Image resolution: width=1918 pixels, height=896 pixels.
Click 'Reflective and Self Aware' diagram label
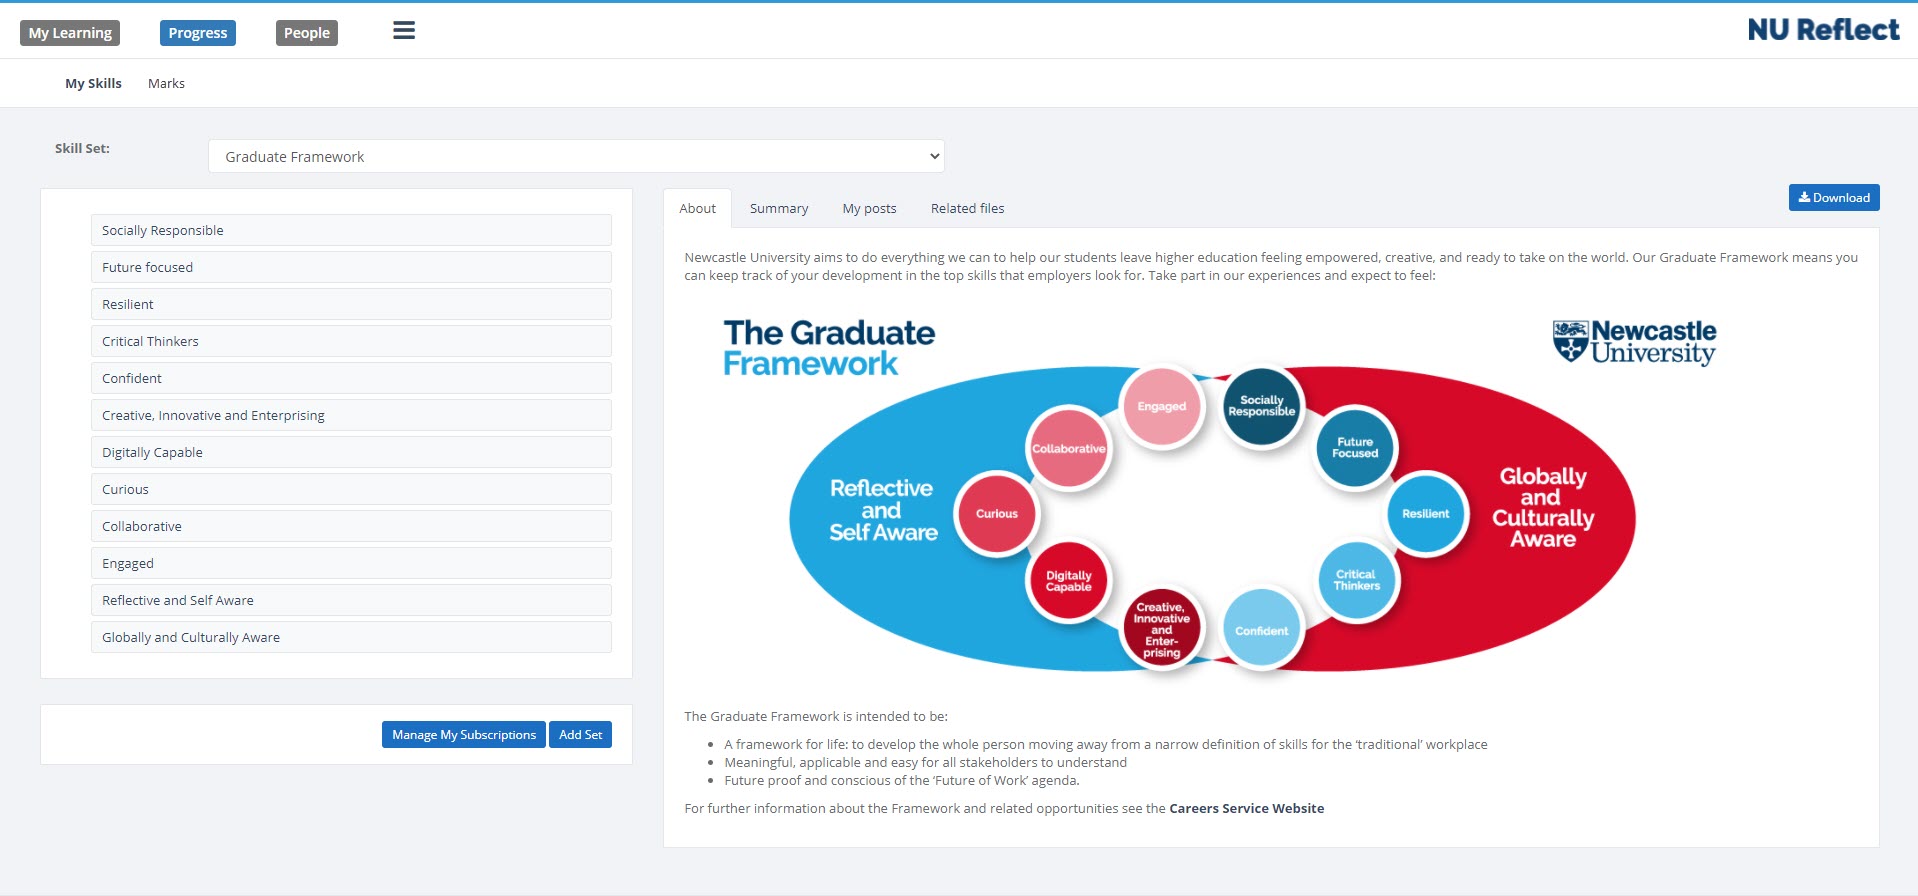(x=882, y=511)
